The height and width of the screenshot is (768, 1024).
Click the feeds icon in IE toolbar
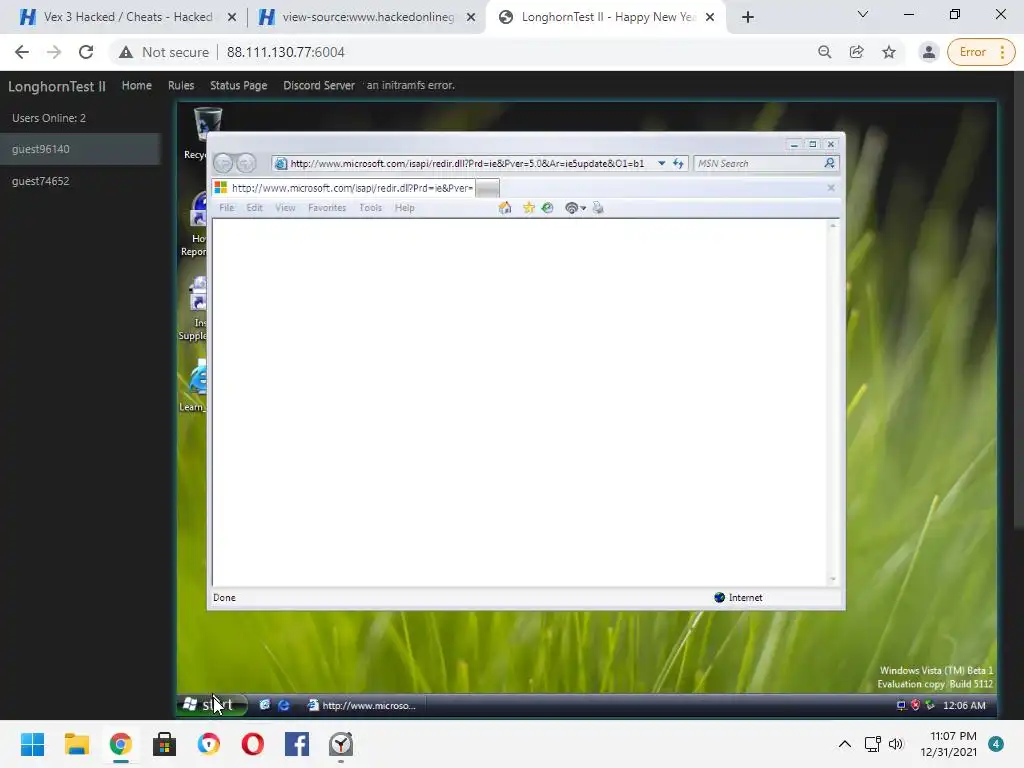571,208
